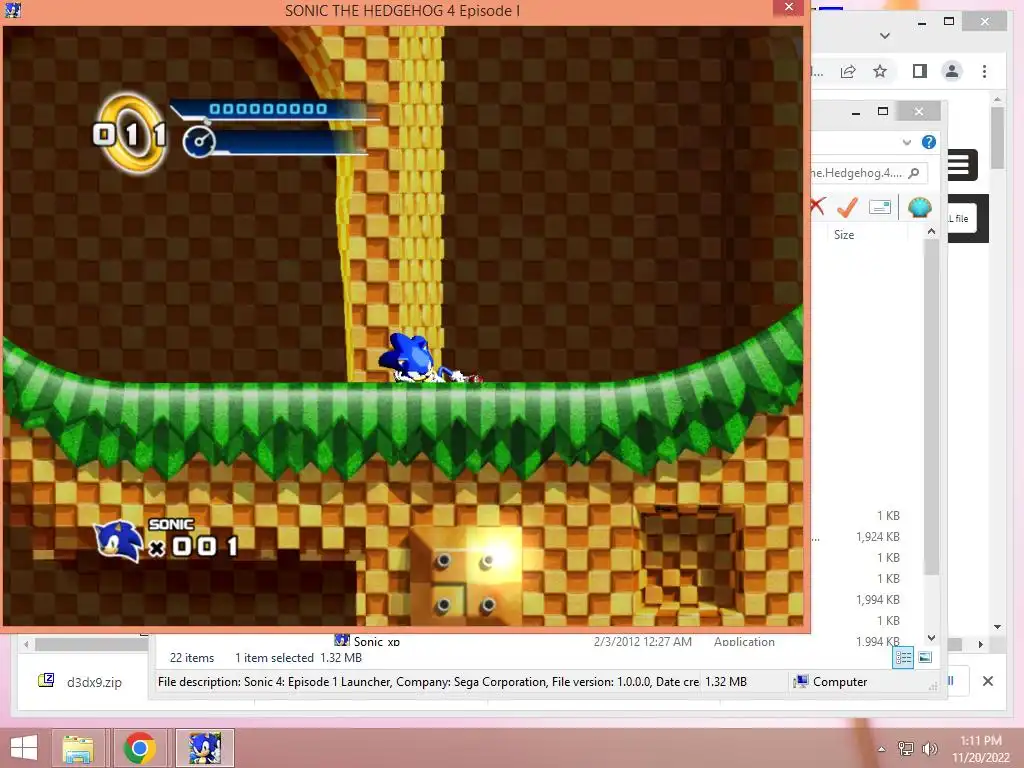1024x768 pixels.
Task: Click the Computer status bar entry
Action: pos(830,682)
